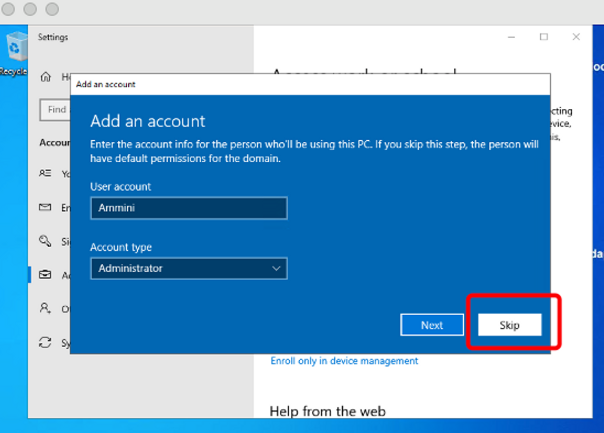Open the Recycle Bin desktop icon
The image size is (604, 433).
(16, 50)
